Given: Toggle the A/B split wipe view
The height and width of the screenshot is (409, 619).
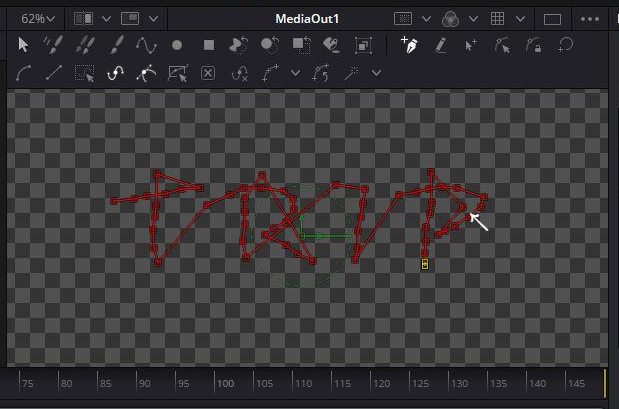Looking at the screenshot, I should pos(84,19).
